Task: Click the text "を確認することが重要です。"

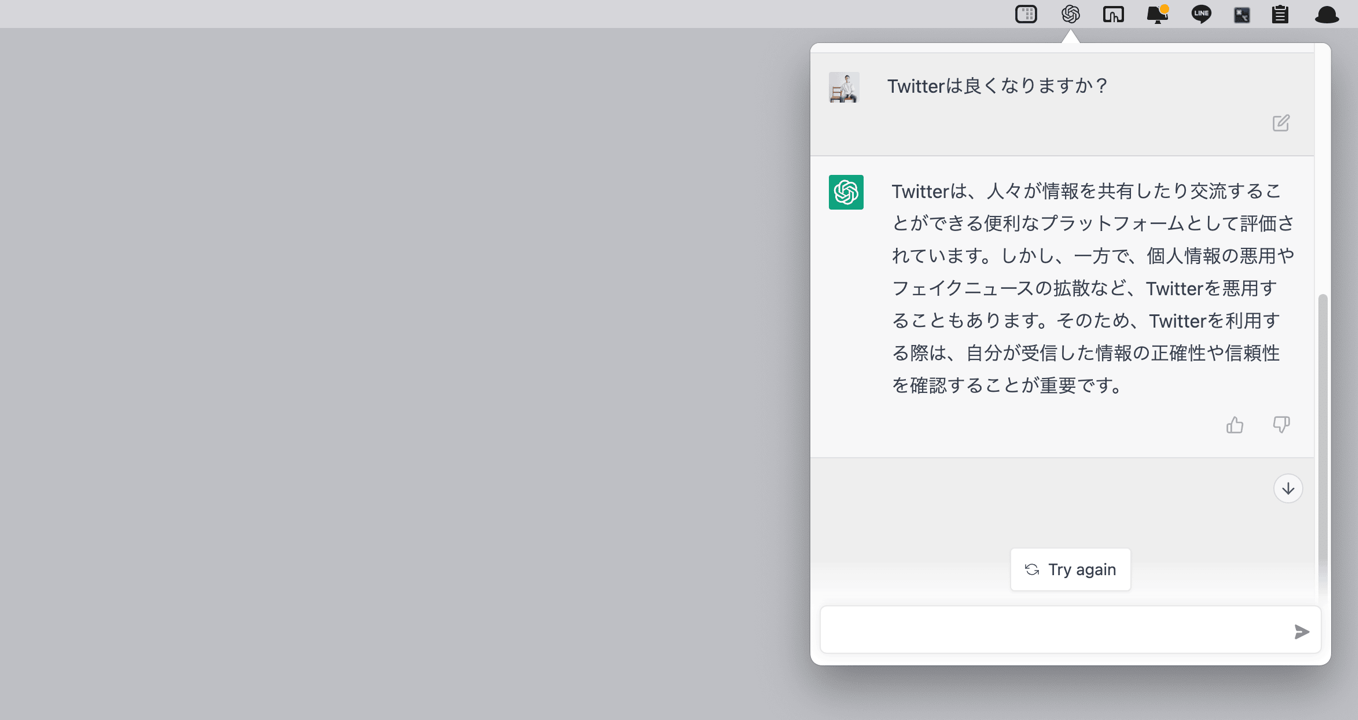Action: 1009,385
